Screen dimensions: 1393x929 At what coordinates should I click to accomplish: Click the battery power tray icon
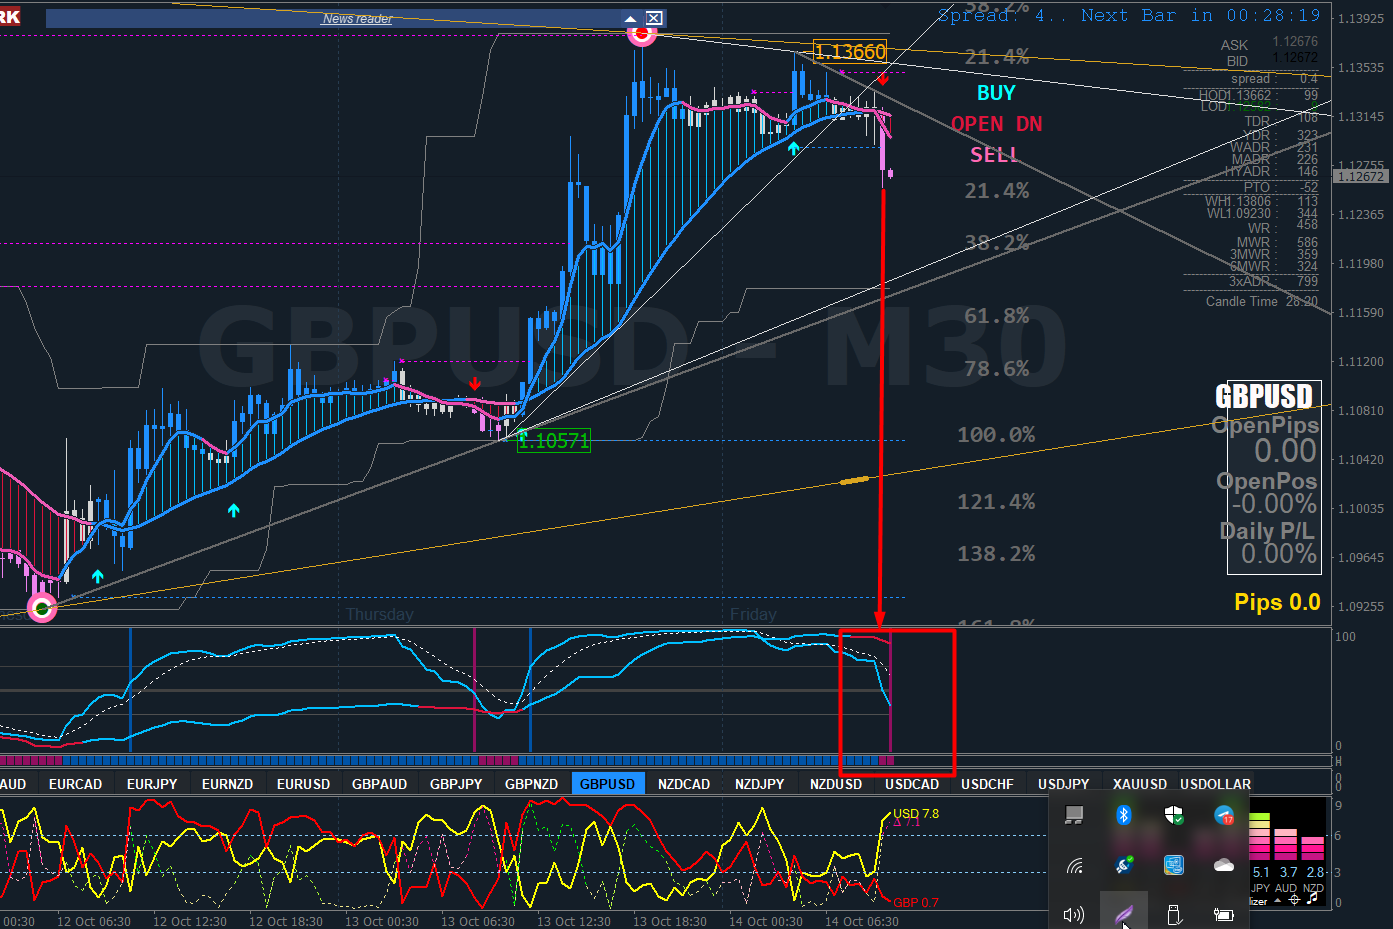pos(1224,915)
